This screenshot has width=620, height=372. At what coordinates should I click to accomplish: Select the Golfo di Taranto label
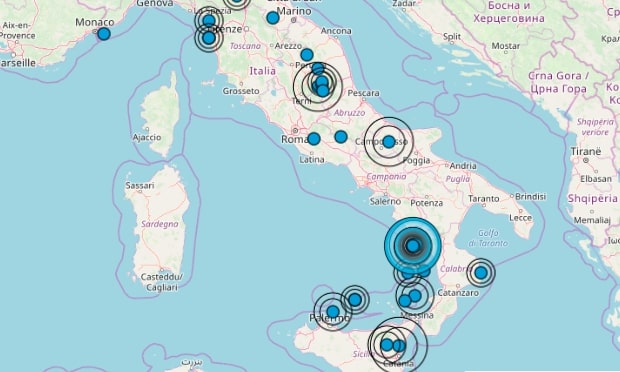click(488, 238)
